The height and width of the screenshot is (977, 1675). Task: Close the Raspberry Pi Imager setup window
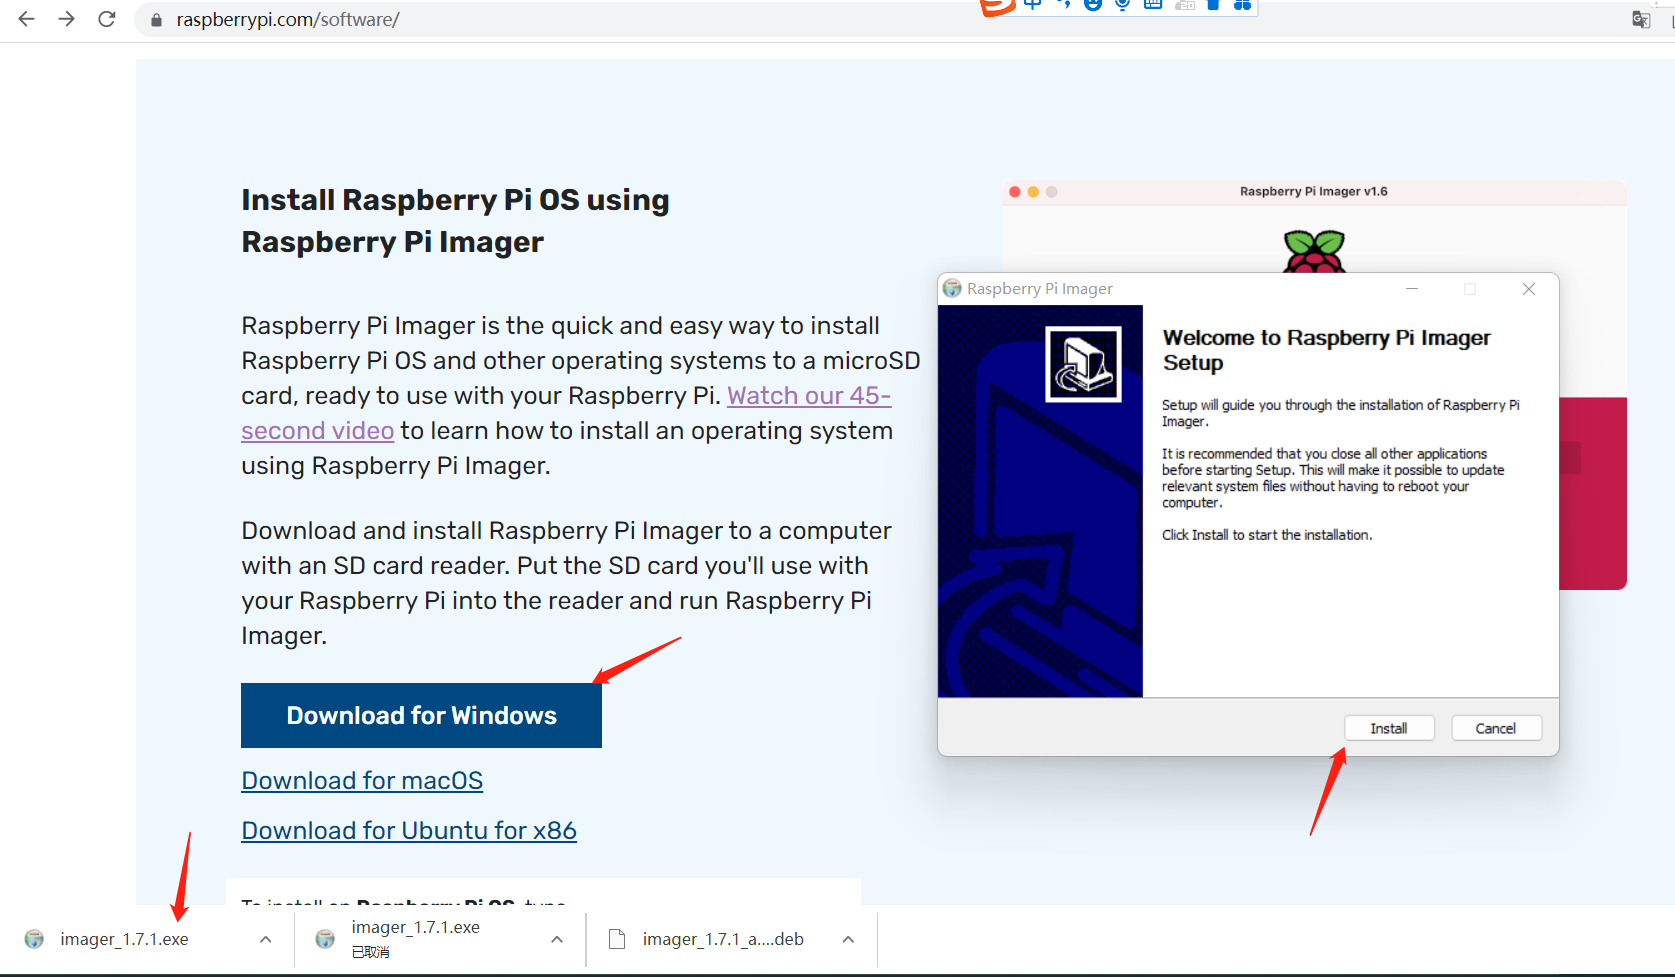coord(1529,289)
